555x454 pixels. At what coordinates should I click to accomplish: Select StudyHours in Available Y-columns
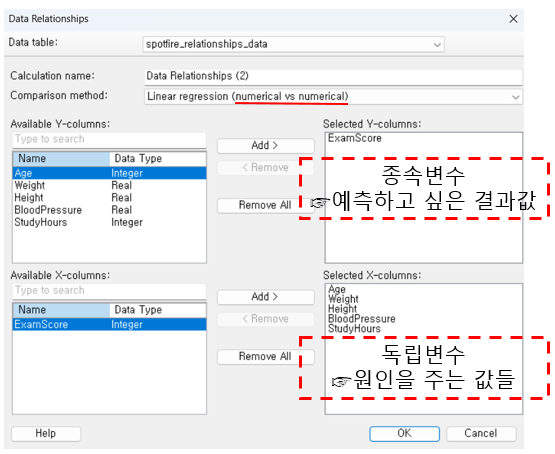[109, 223]
